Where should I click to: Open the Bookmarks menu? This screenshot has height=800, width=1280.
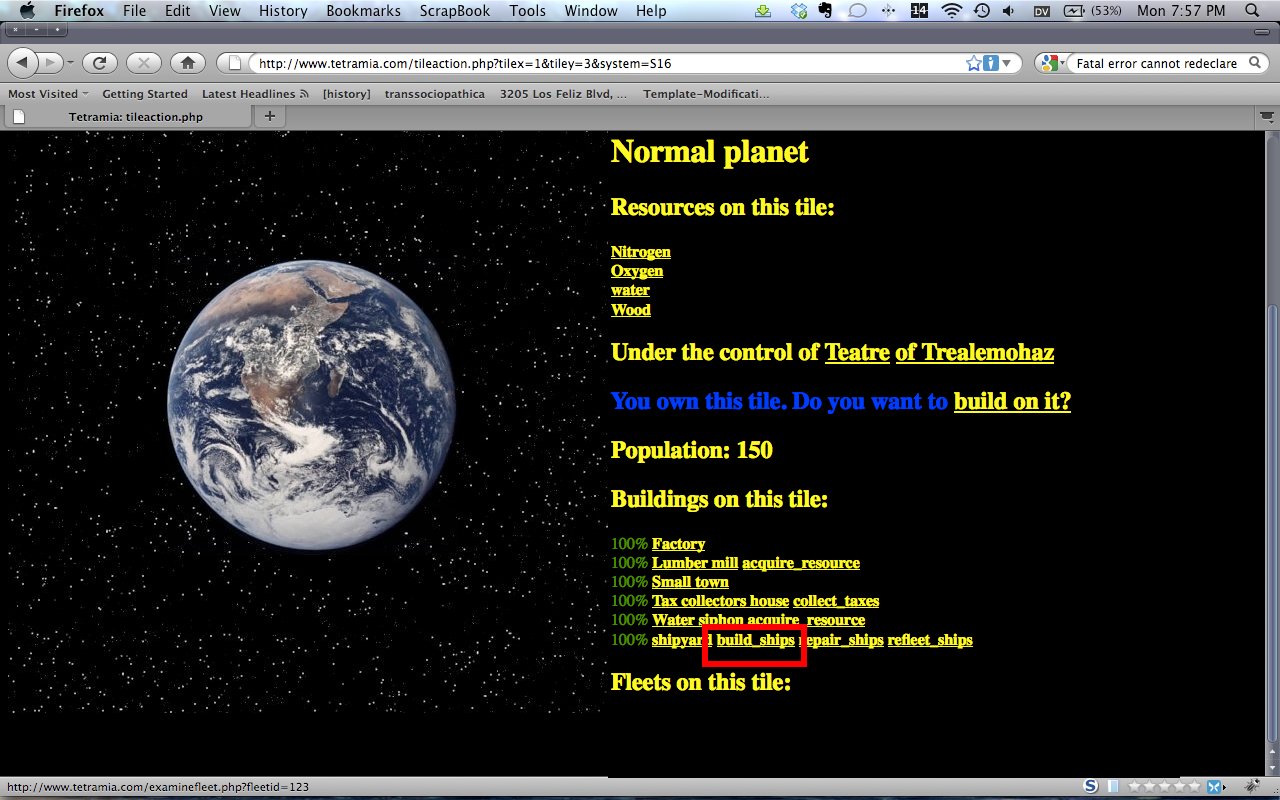click(363, 11)
